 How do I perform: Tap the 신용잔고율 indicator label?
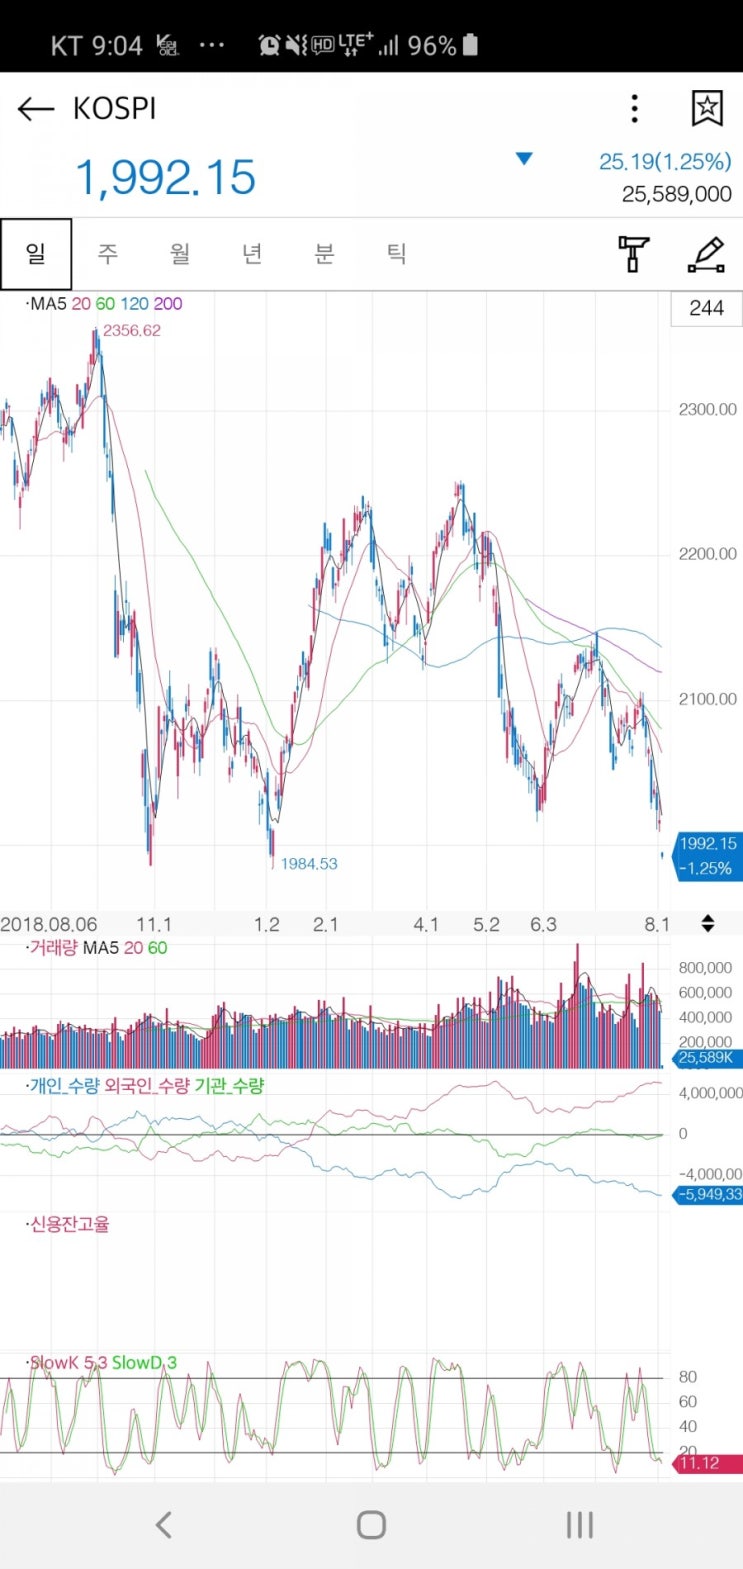coord(68,1224)
